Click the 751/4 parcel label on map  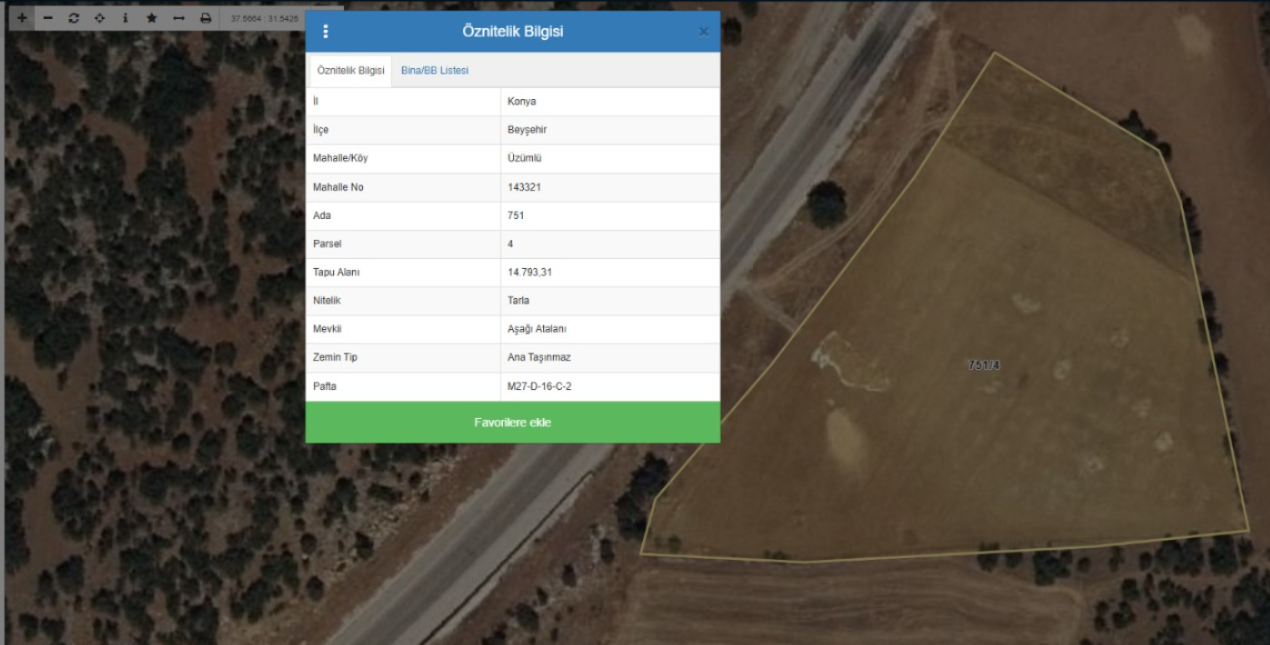(984, 365)
